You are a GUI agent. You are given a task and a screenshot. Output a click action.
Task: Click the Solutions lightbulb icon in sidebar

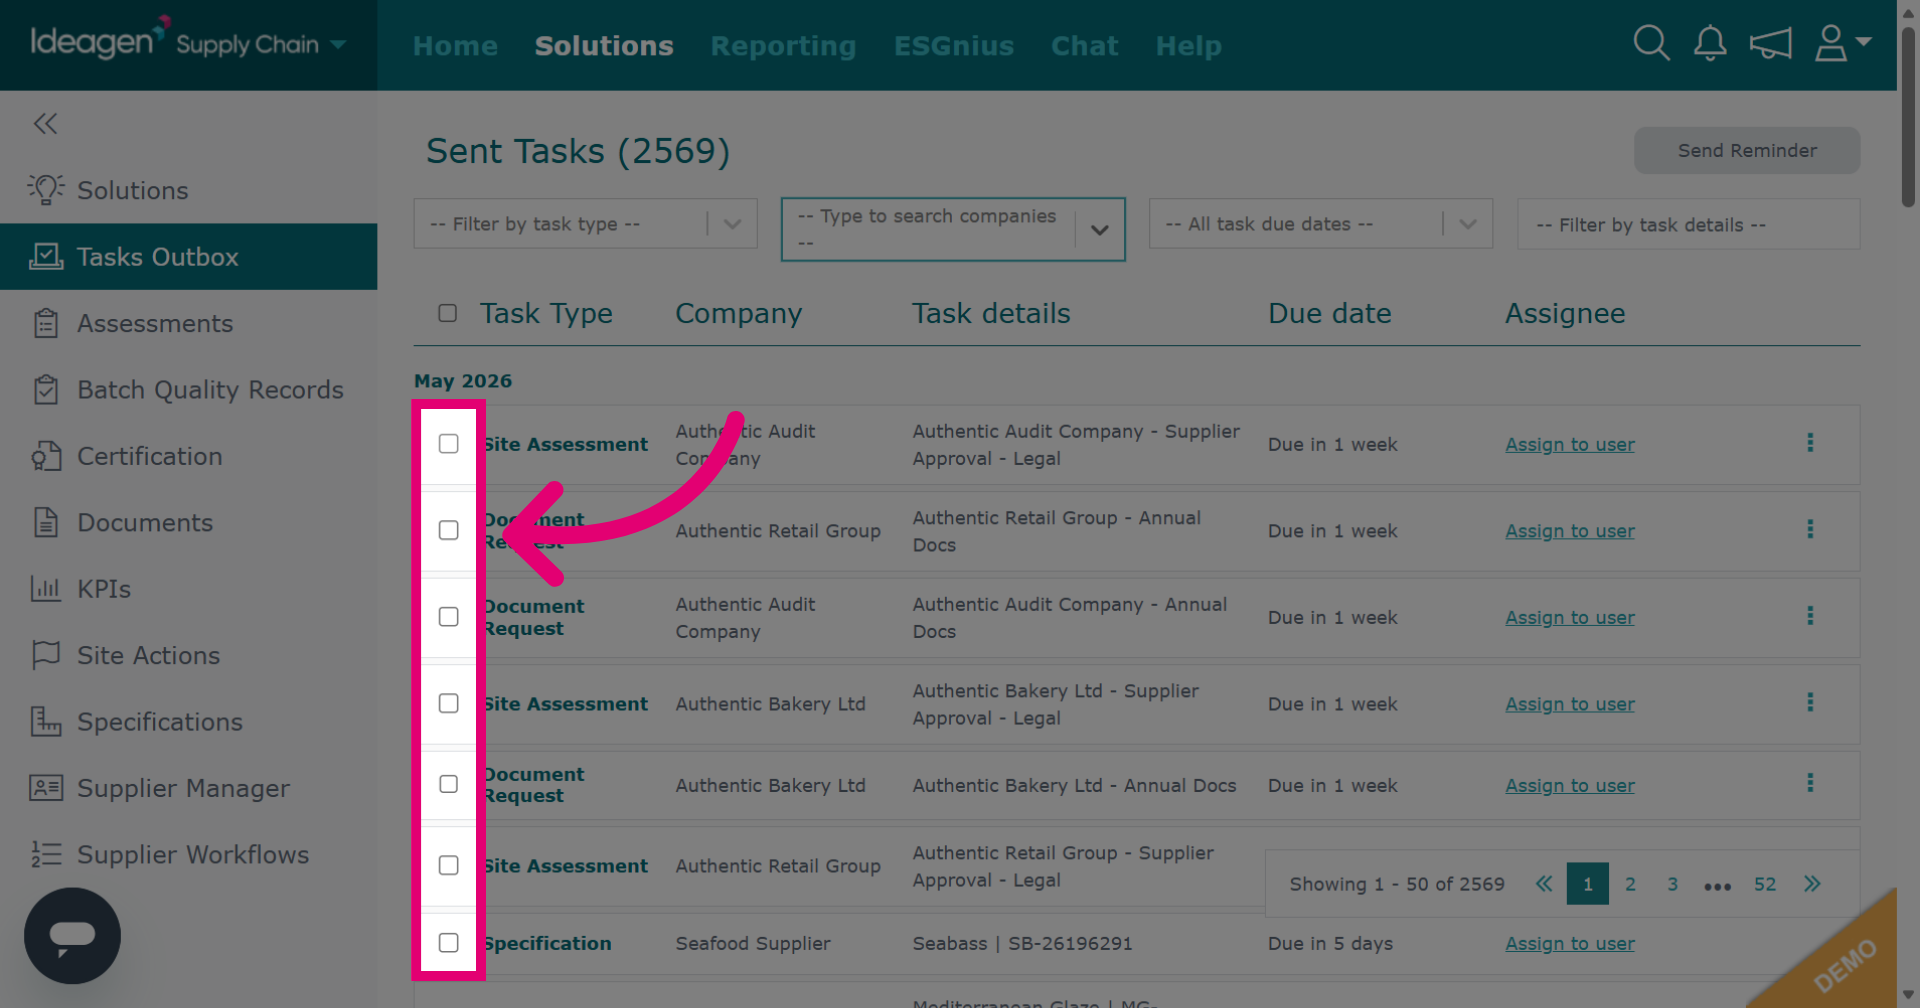pyautogui.click(x=45, y=190)
